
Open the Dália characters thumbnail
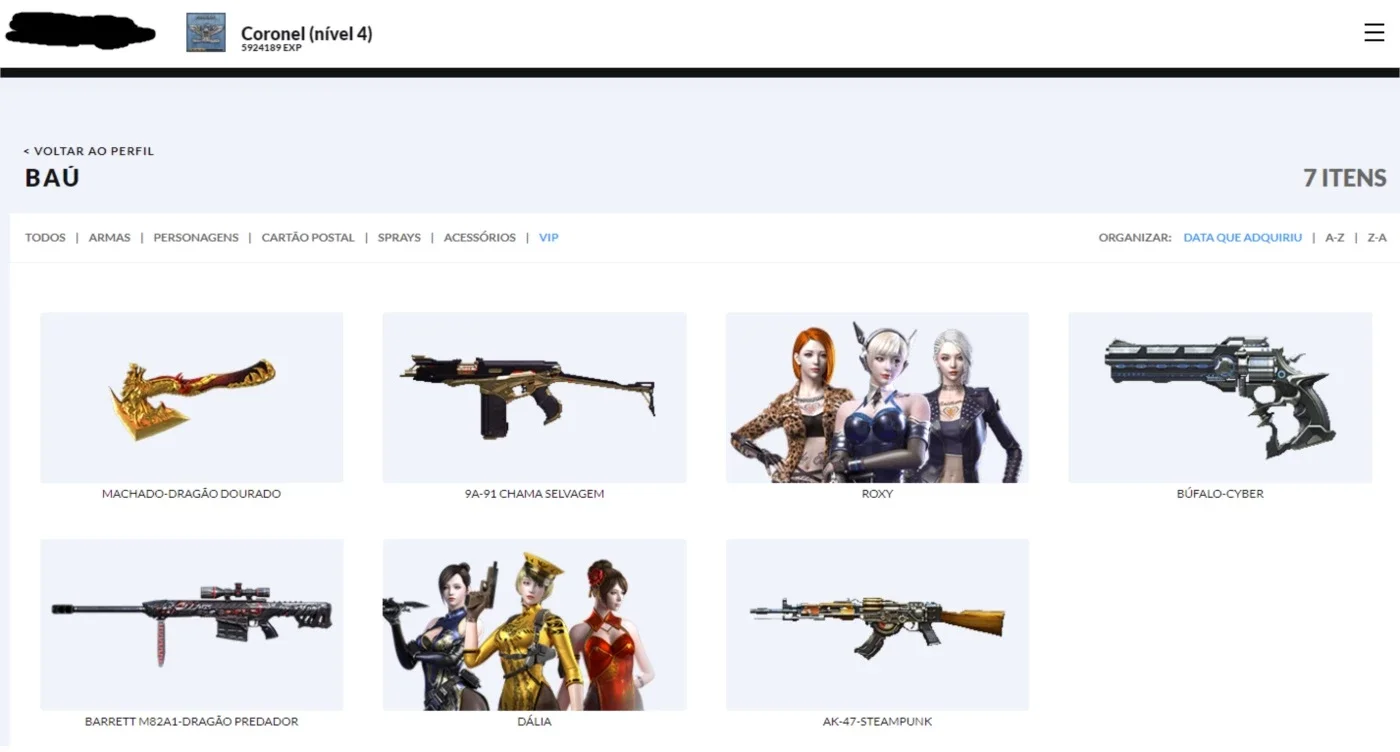click(x=534, y=625)
